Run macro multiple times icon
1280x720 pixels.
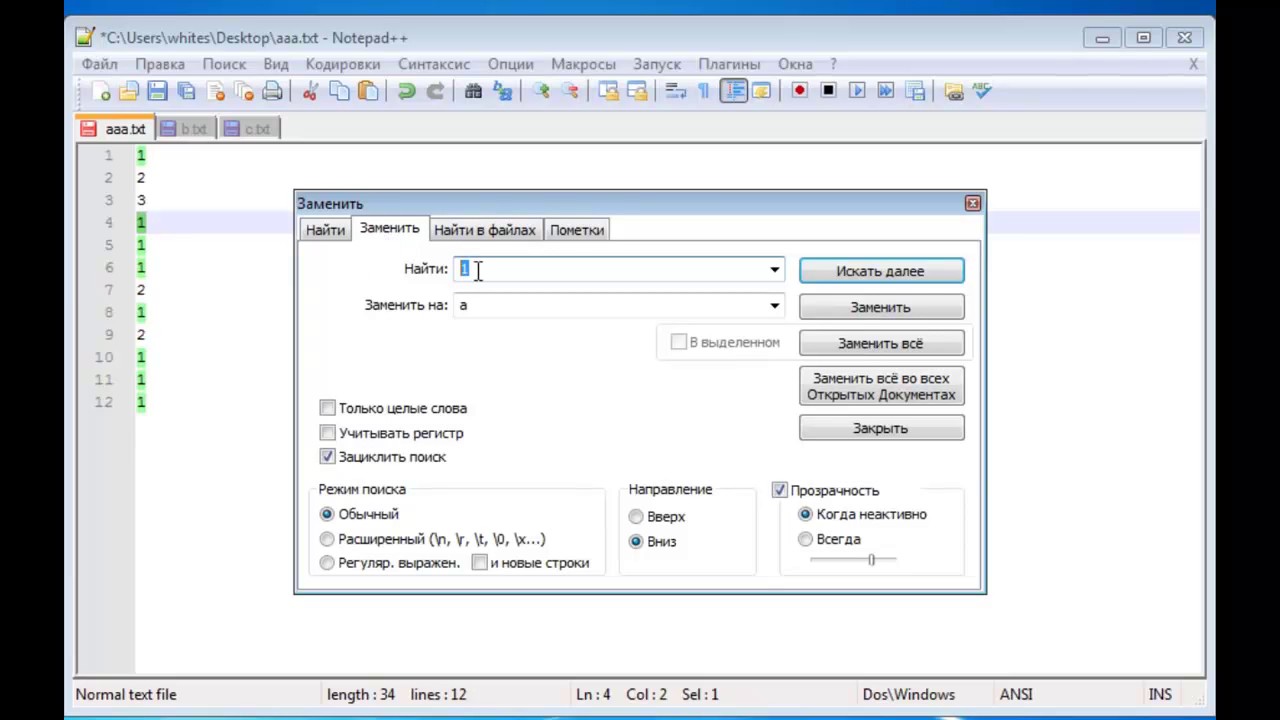pyautogui.click(x=886, y=91)
